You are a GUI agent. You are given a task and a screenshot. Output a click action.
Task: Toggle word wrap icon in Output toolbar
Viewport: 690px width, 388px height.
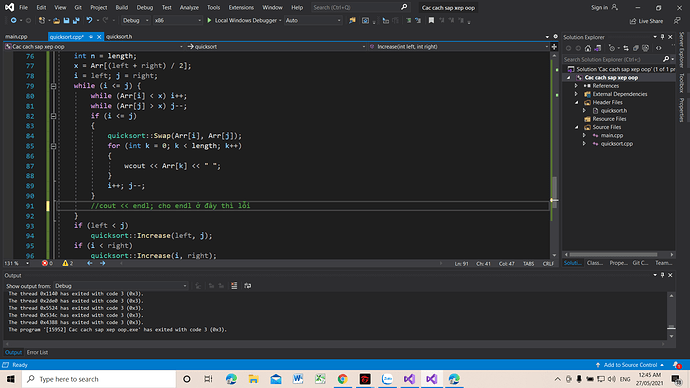pos(248,286)
